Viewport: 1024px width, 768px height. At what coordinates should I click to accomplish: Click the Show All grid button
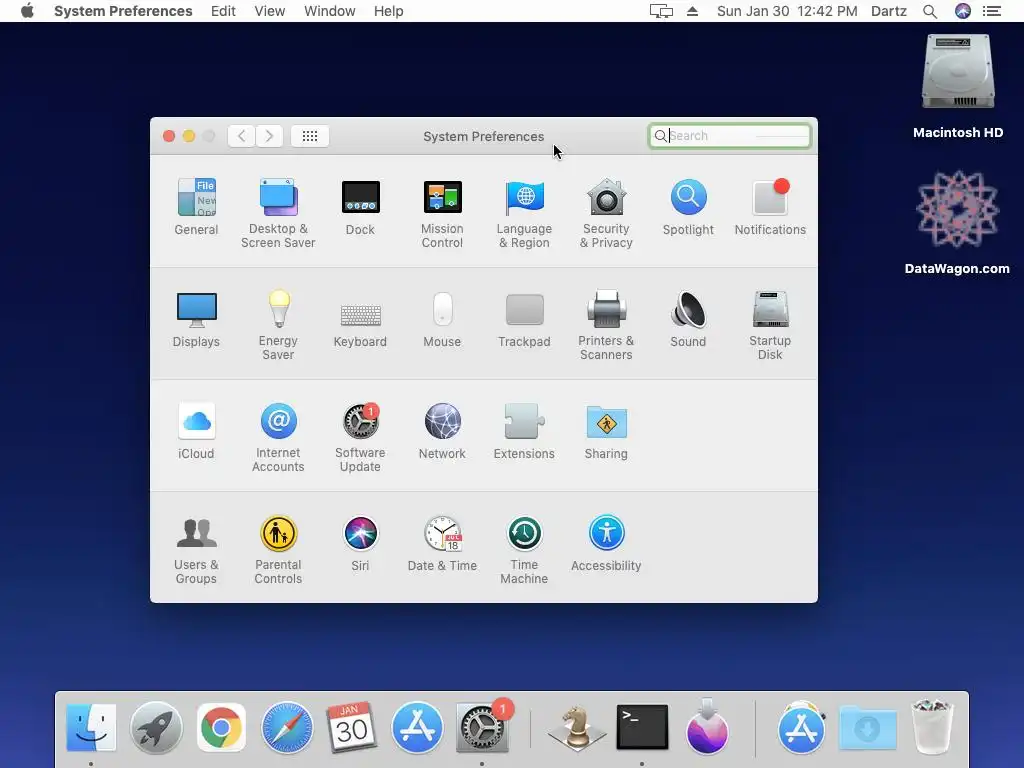pyautogui.click(x=310, y=136)
